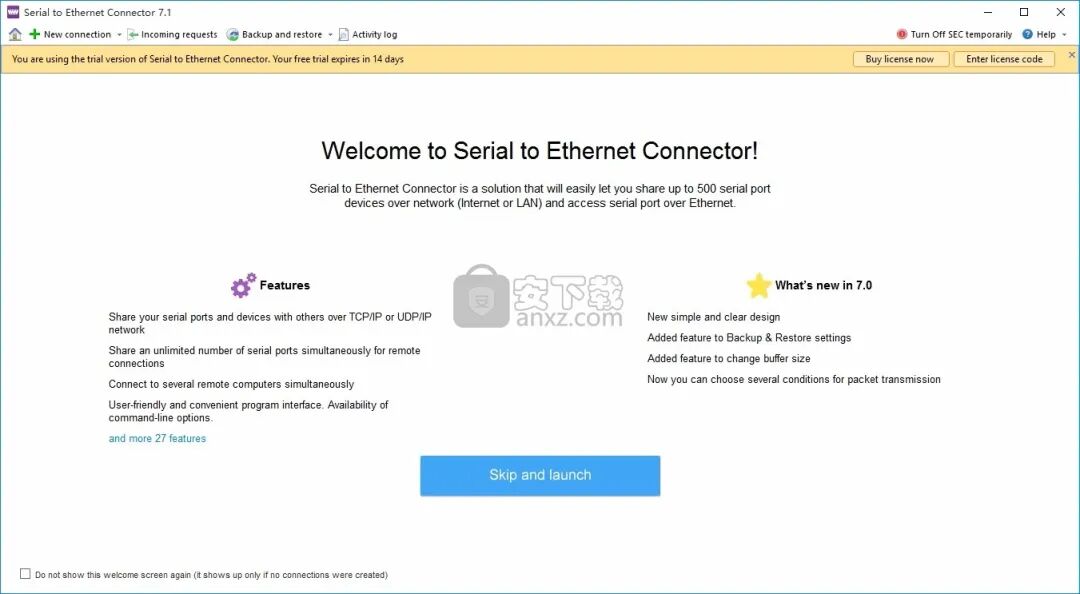Open the 'and more 27 features' link
Image resolution: width=1080 pixels, height=594 pixels.
[x=156, y=438]
